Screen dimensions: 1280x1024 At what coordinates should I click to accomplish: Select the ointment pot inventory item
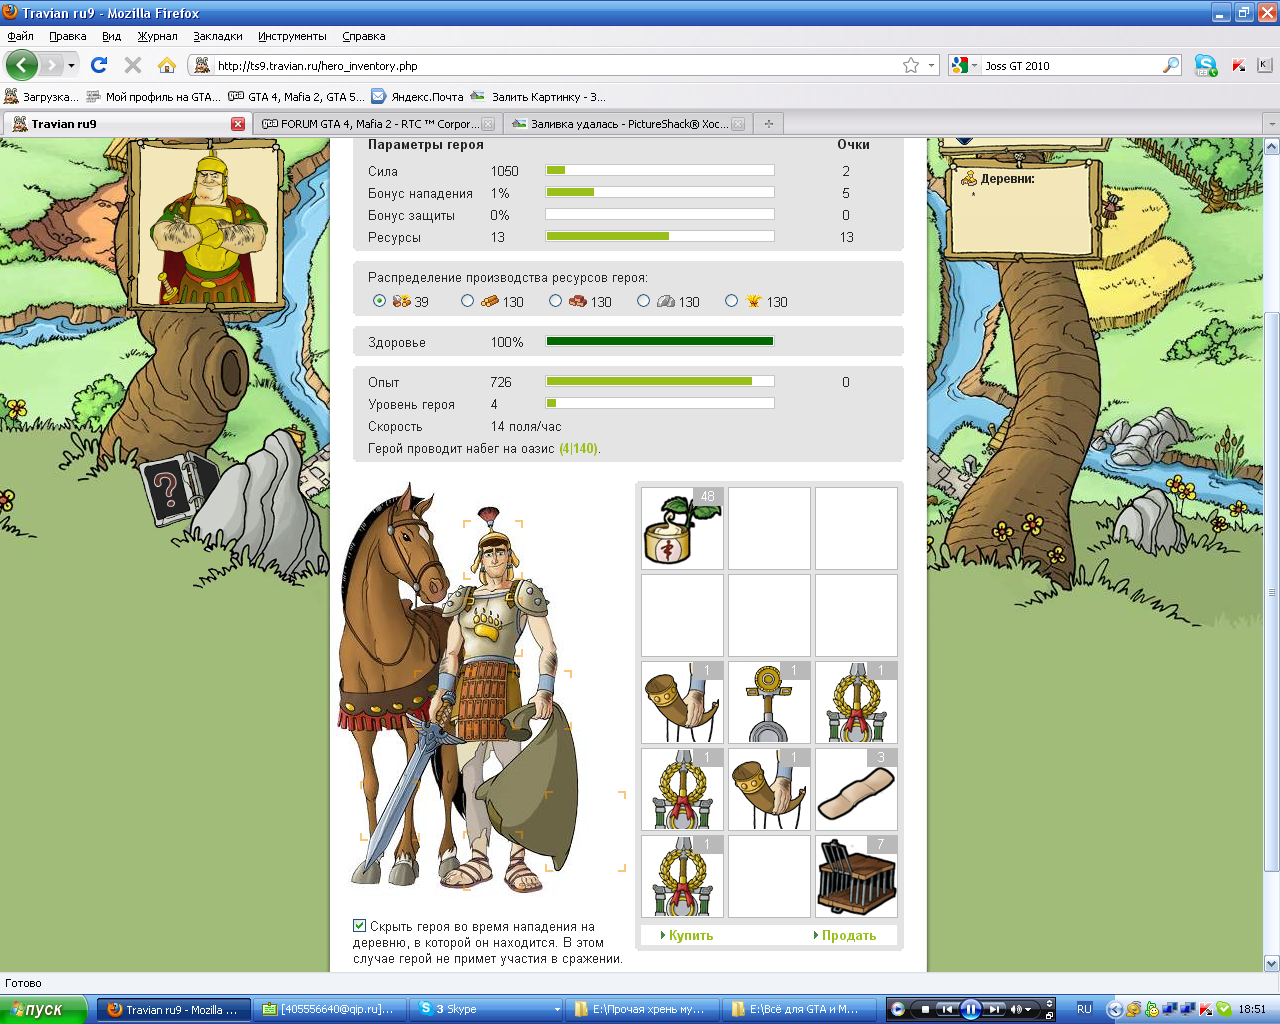point(682,528)
